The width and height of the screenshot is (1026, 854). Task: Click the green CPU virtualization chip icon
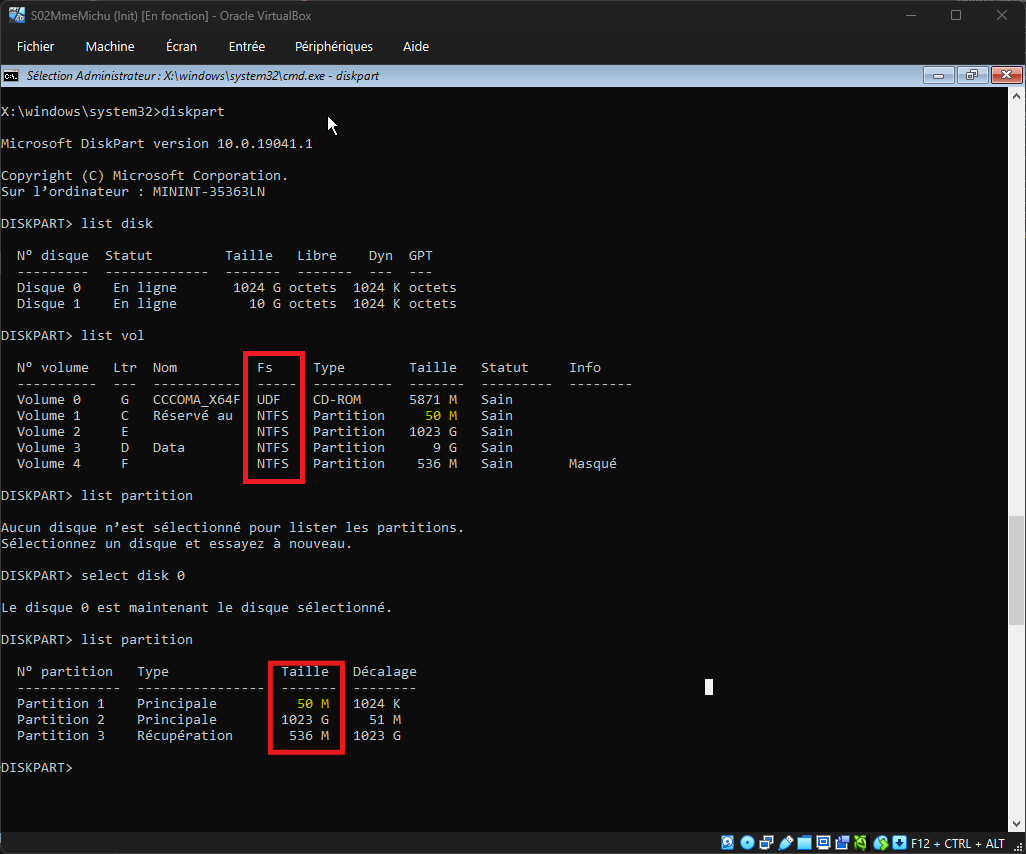862,843
